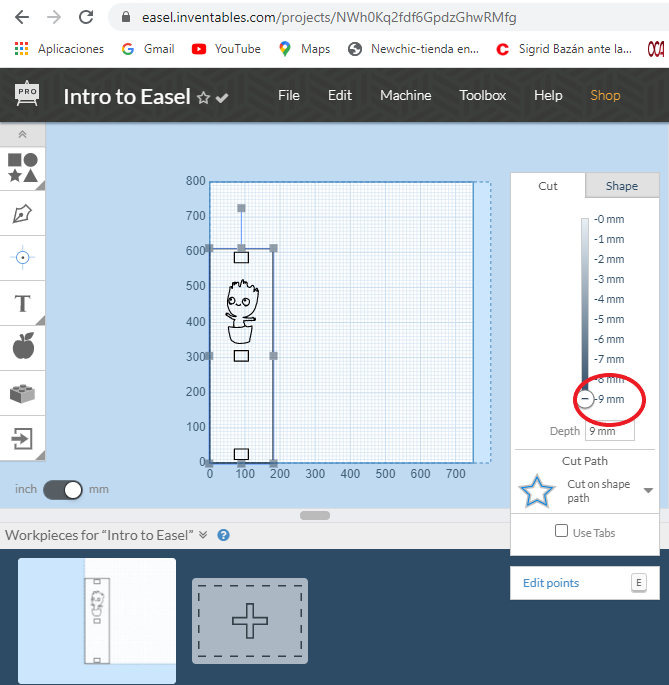Click the -0 mm depth mark
669x685 pixels.
pyautogui.click(x=609, y=219)
